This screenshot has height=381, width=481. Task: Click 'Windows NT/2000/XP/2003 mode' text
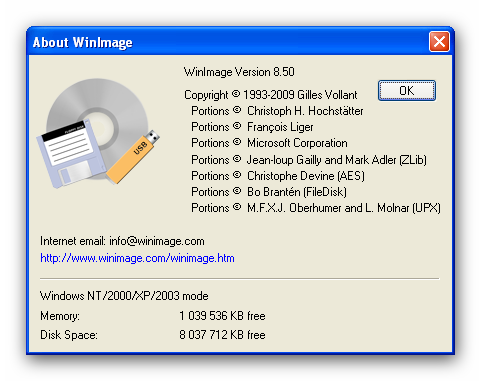[124, 296]
